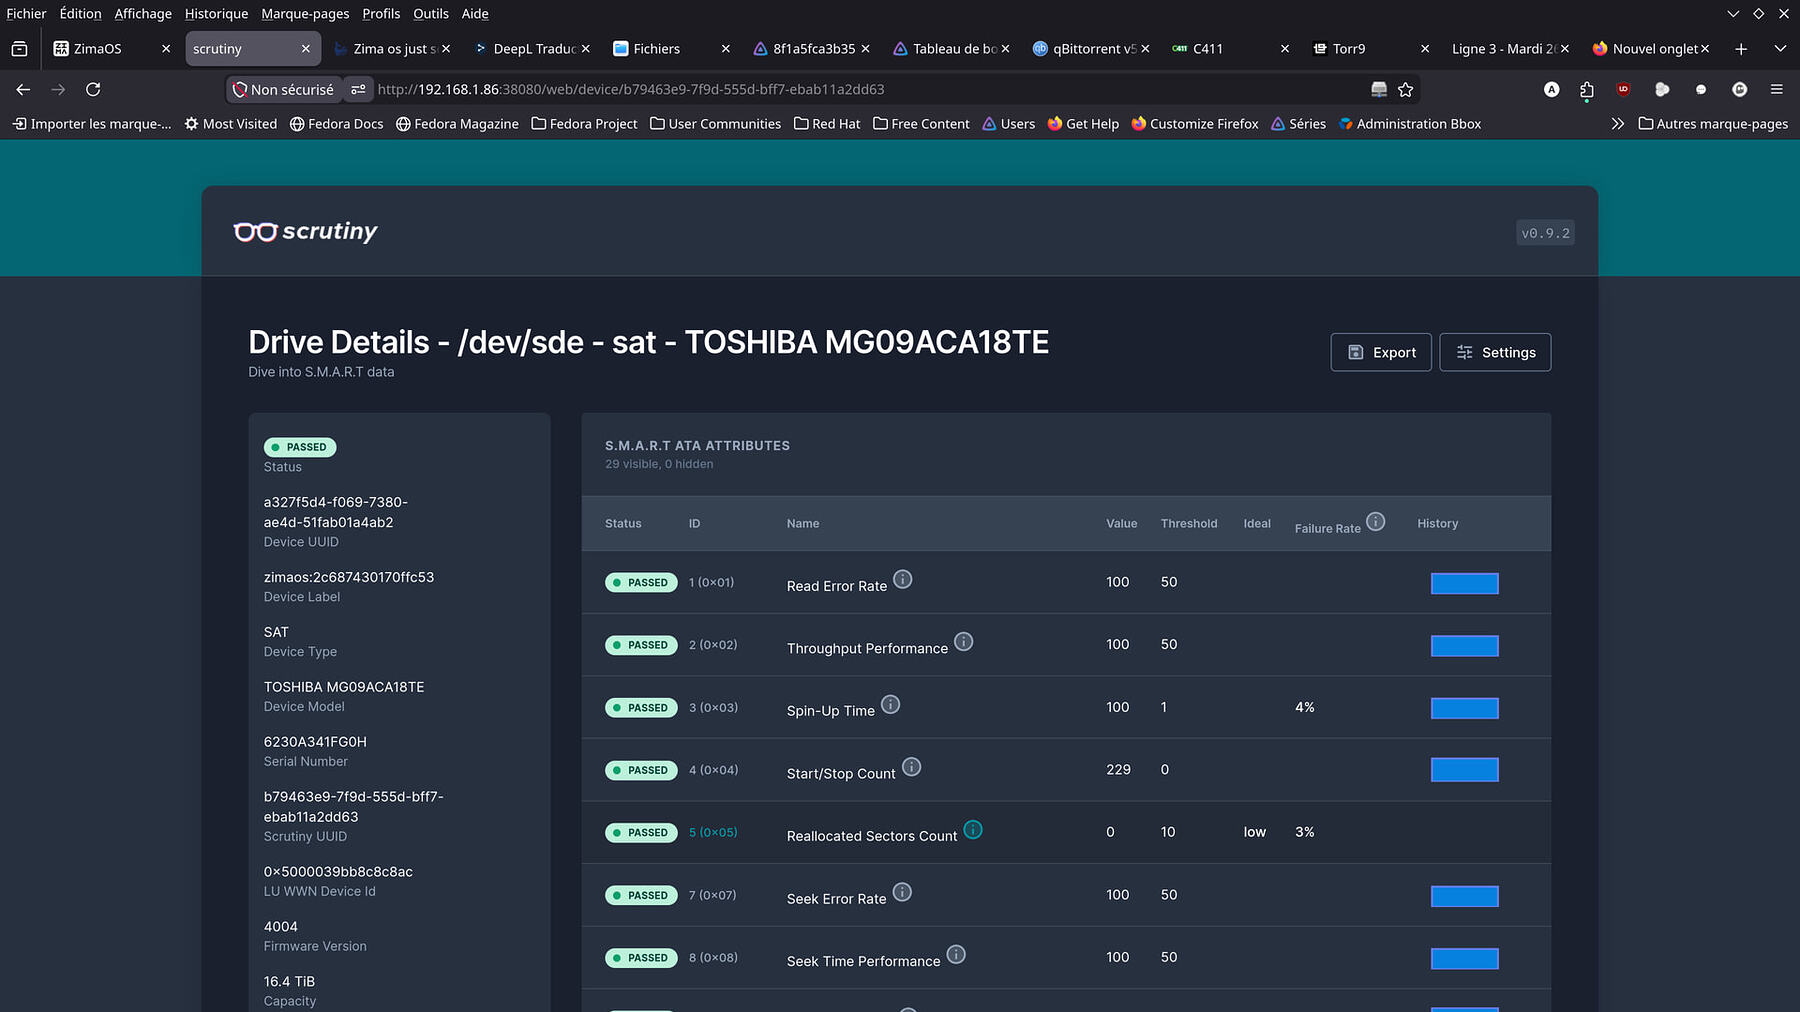The image size is (1800, 1012).
Task: Show more bookmarks chevron
Action: pyautogui.click(x=1617, y=124)
